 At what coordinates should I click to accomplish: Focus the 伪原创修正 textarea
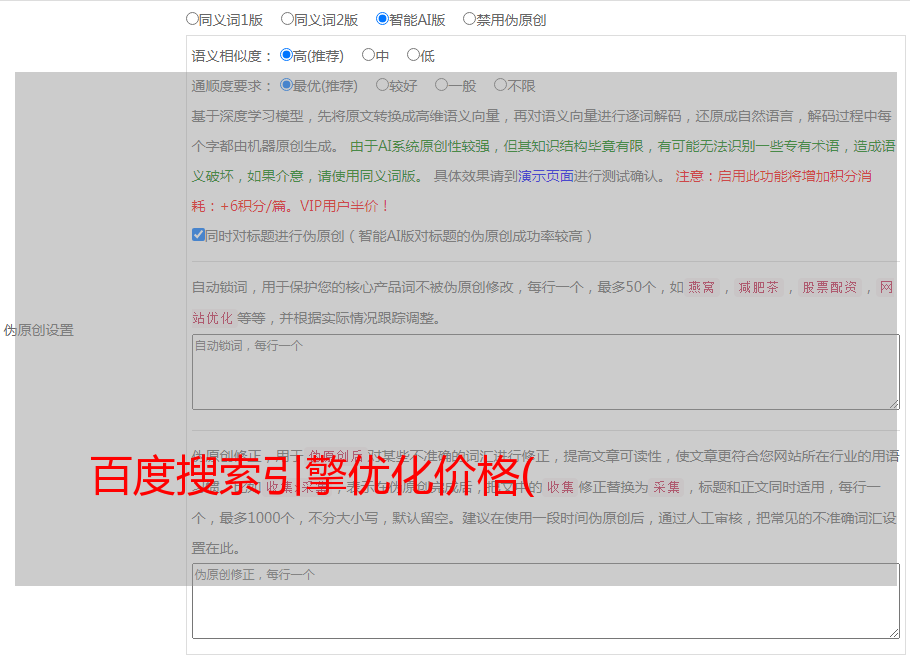click(x=546, y=601)
